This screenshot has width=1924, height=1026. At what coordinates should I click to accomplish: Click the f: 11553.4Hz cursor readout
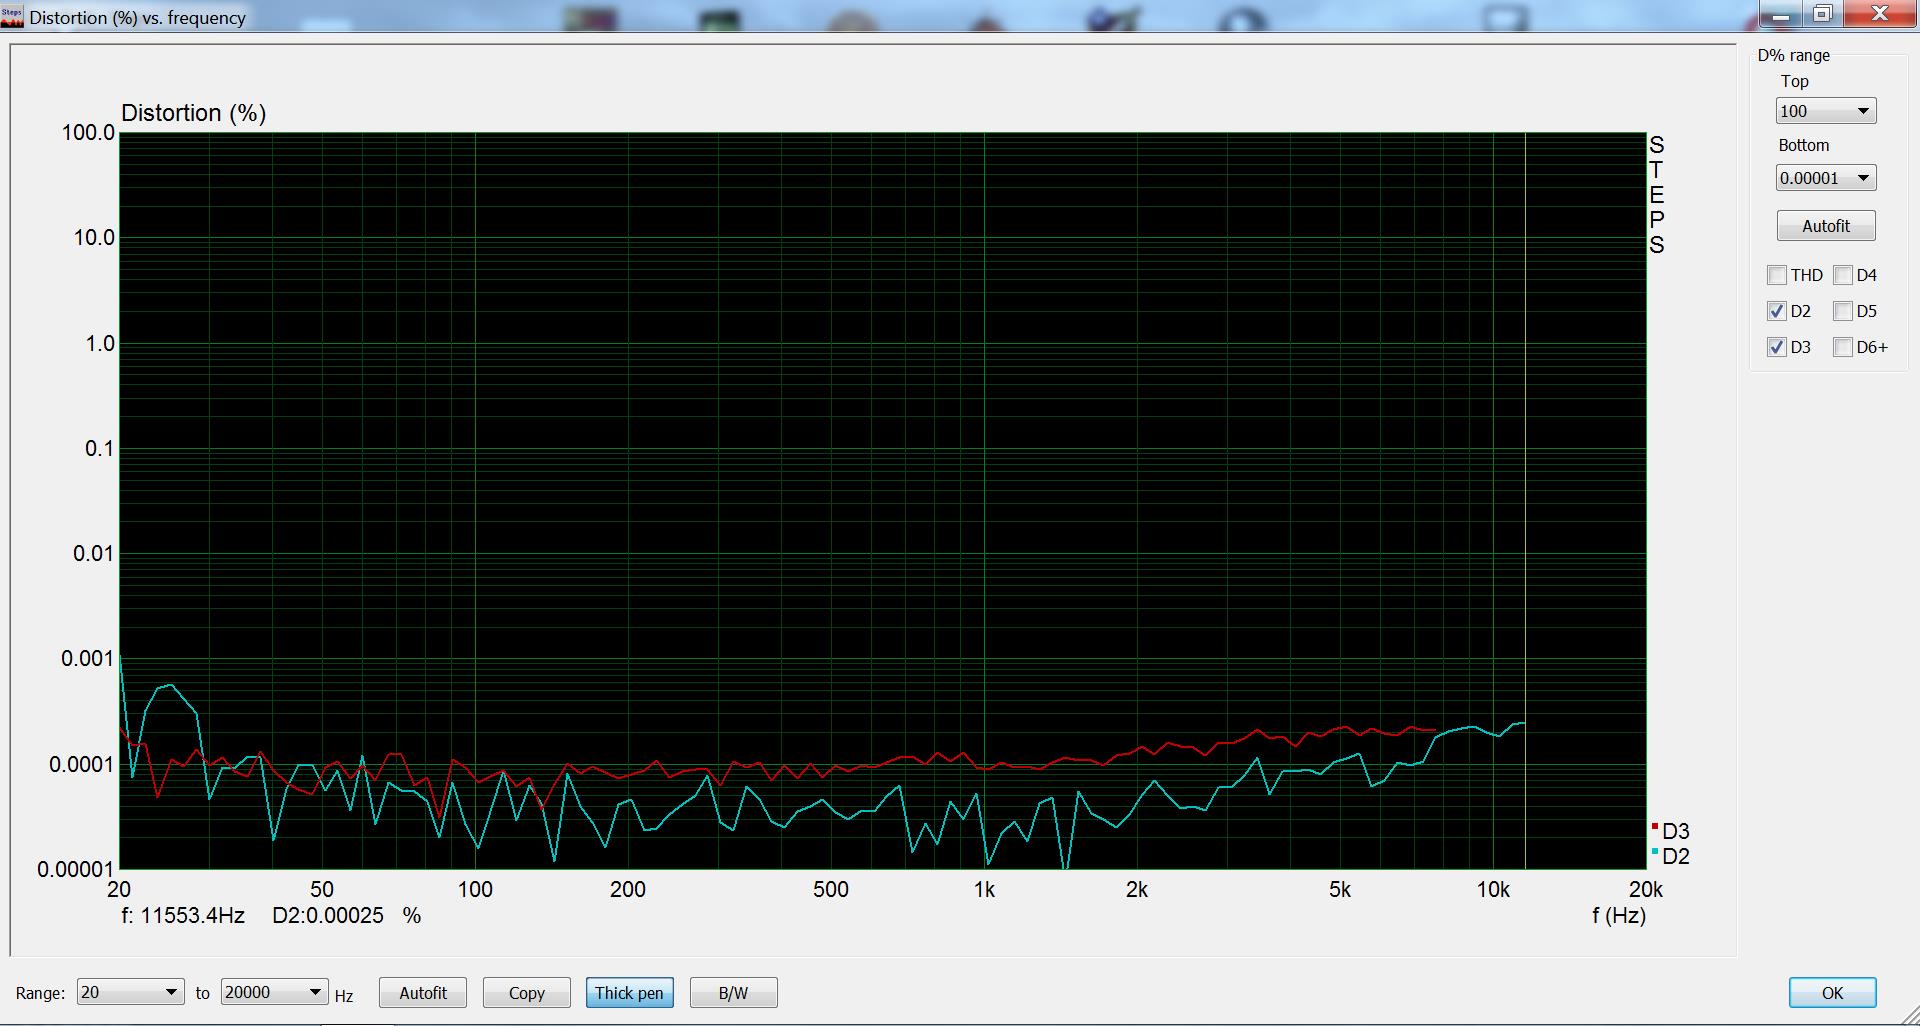[x=183, y=915]
